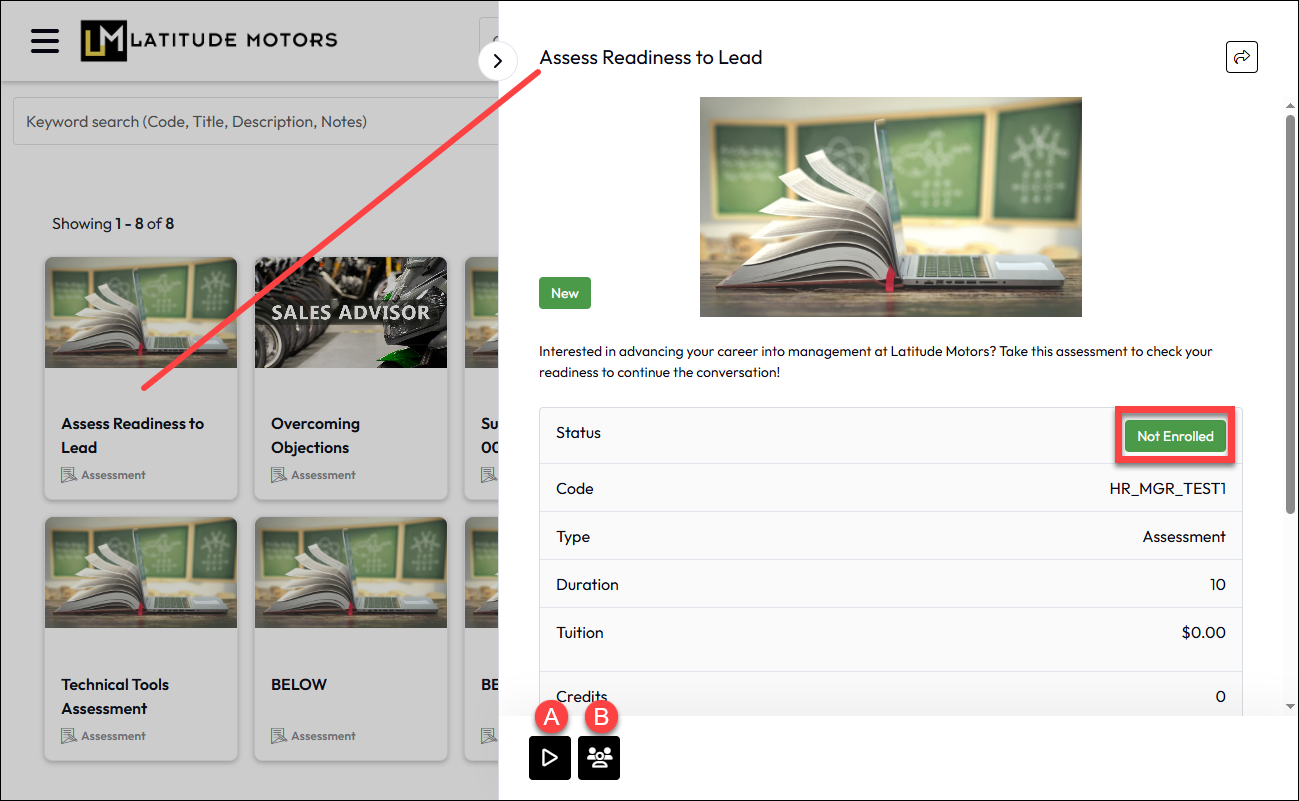Viewport: 1299px width, 801px height.
Task: Click the BELOW course card title
Action: tap(299, 685)
